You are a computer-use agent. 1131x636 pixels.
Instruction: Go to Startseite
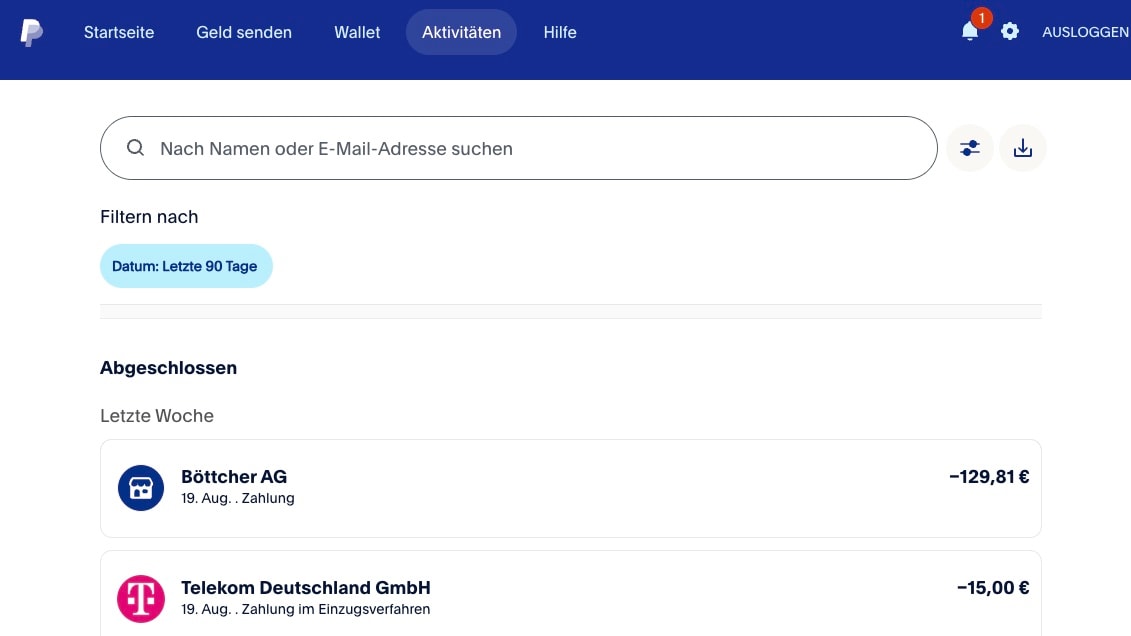[119, 32]
